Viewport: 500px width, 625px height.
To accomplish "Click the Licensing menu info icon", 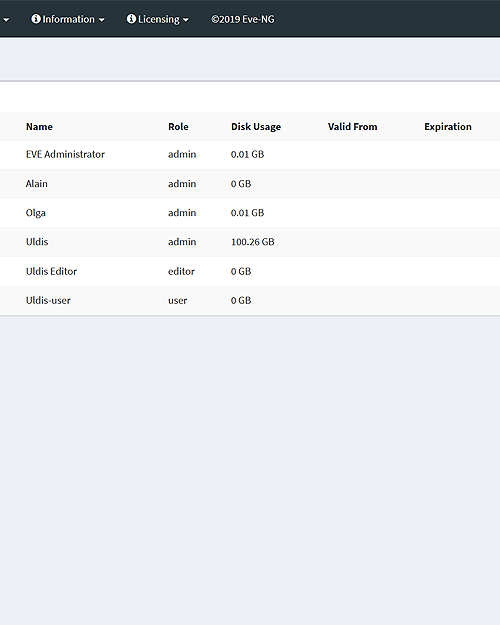I will [x=131, y=19].
